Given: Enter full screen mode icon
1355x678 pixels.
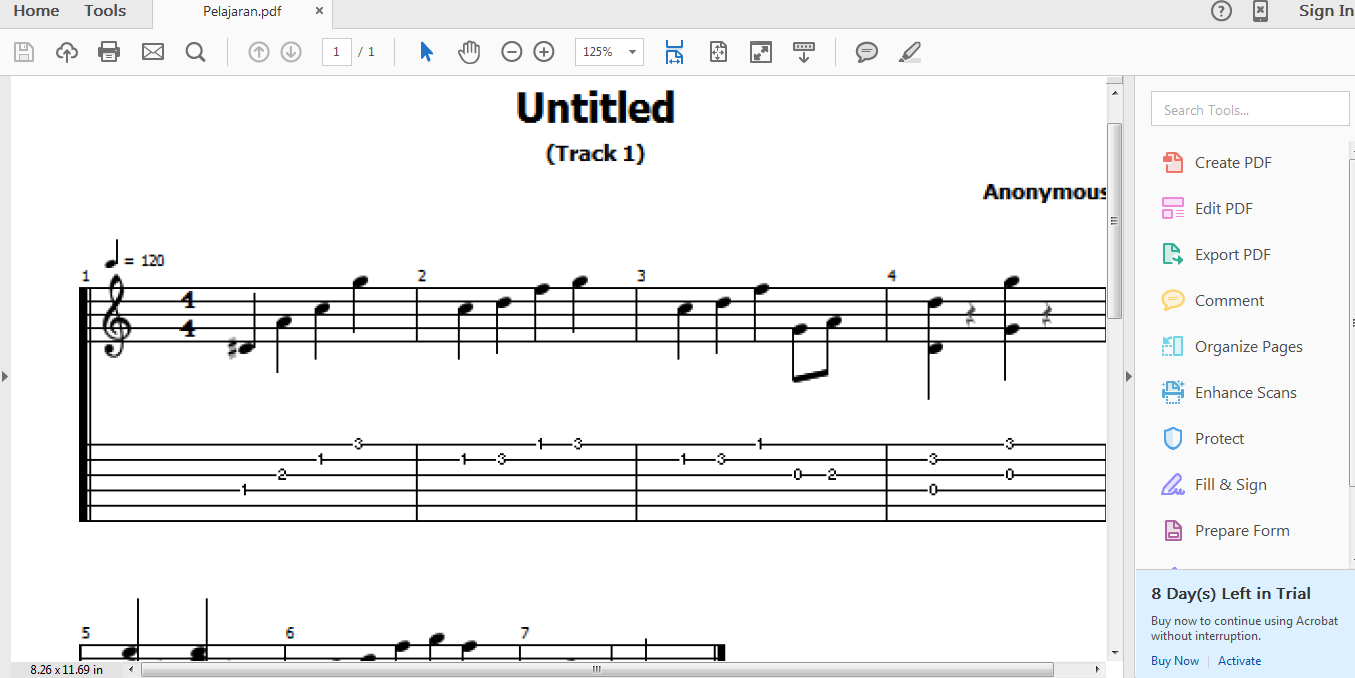Looking at the screenshot, I should [761, 52].
